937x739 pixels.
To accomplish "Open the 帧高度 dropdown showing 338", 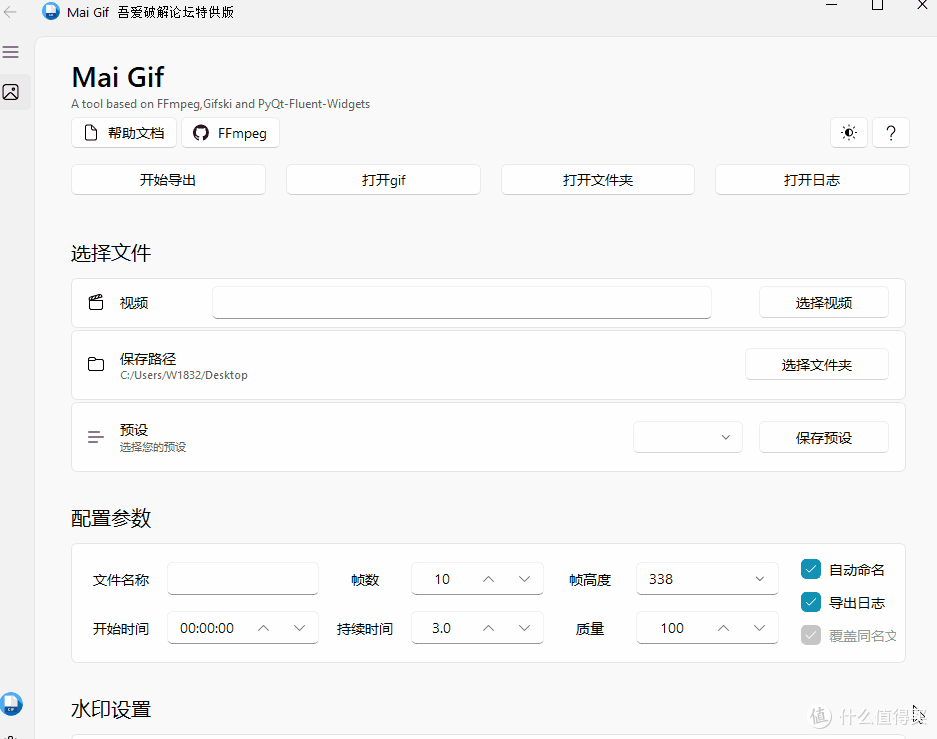I will coord(707,579).
